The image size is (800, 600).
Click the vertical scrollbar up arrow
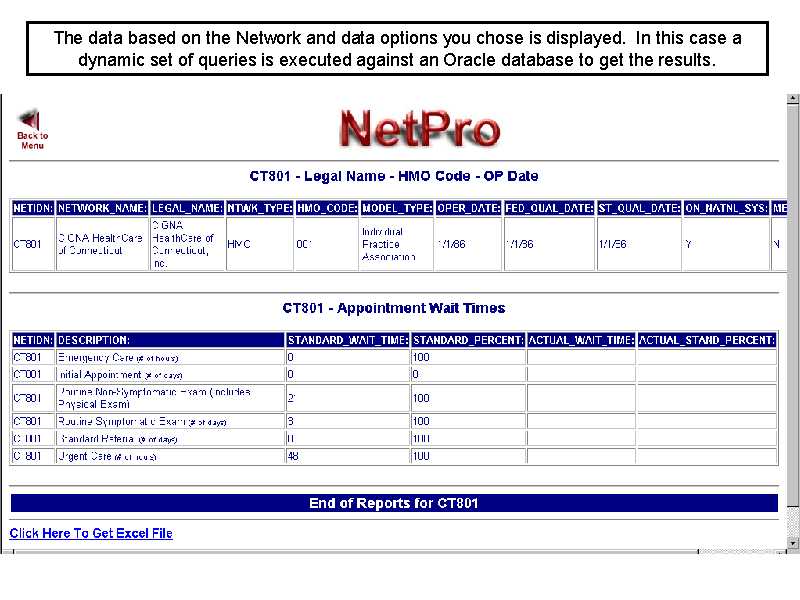click(792, 101)
